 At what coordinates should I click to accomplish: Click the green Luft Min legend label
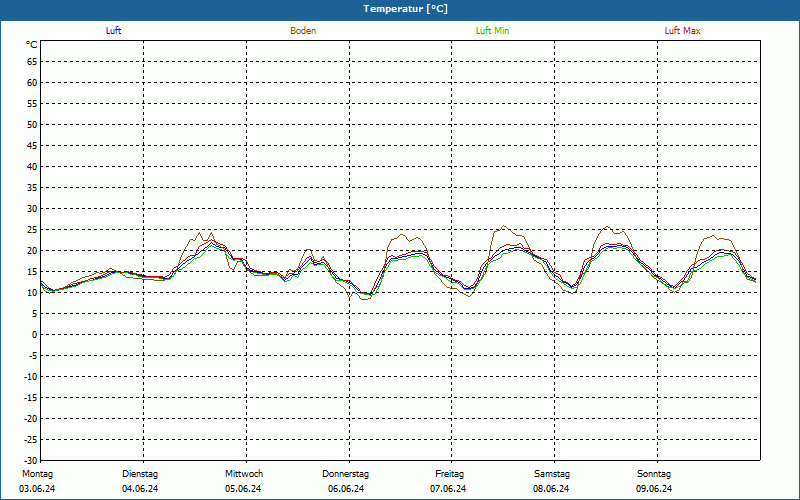pos(492,31)
